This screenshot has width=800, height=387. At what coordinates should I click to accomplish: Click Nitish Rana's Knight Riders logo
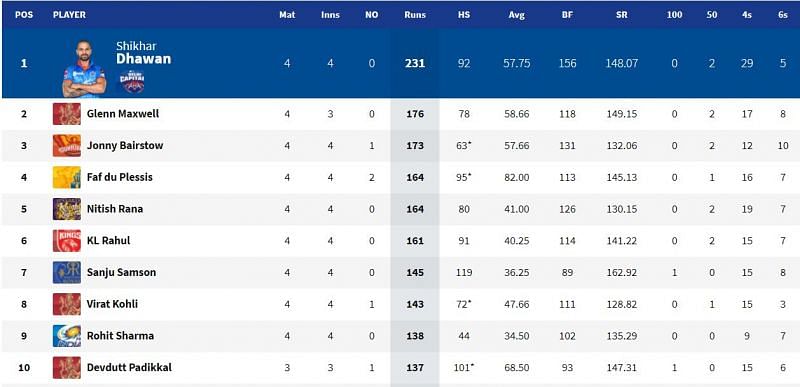[x=67, y=209]
